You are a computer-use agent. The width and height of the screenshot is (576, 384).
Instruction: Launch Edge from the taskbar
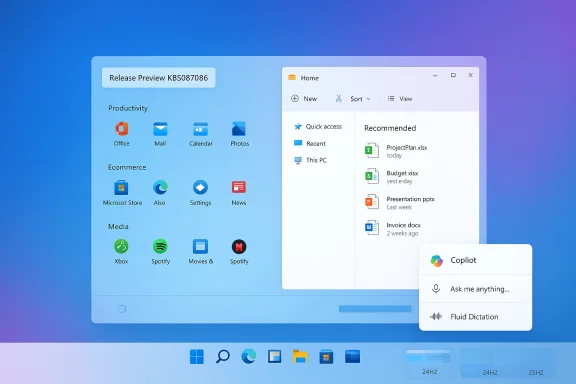[249, 356]
